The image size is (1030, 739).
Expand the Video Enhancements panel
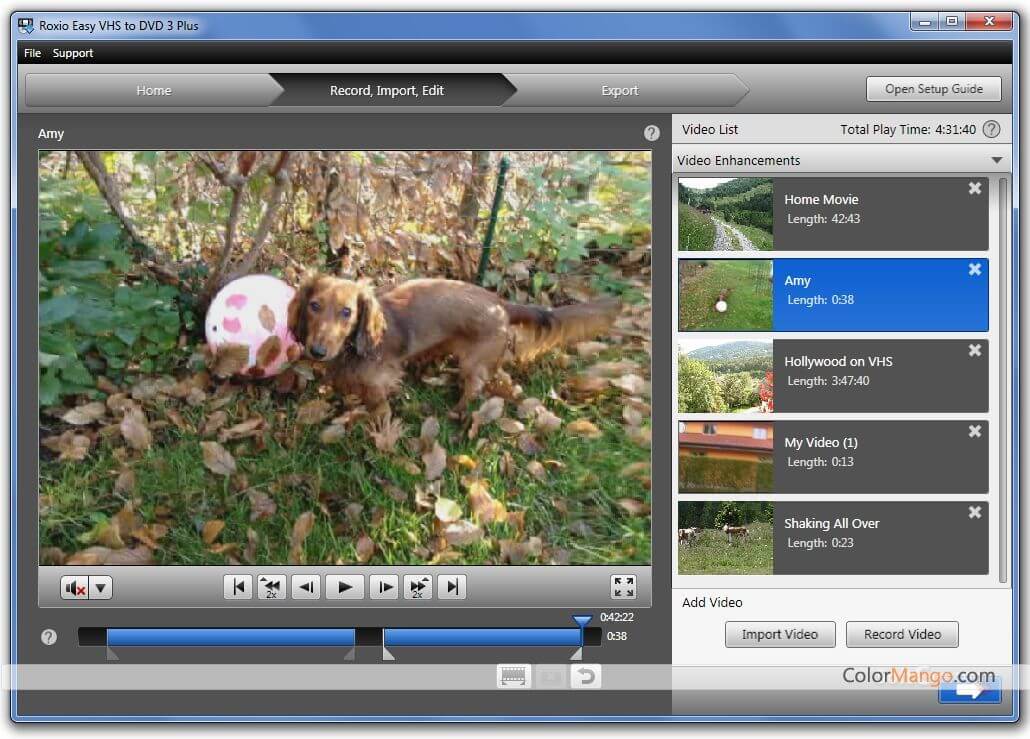[x=996, y=161]
